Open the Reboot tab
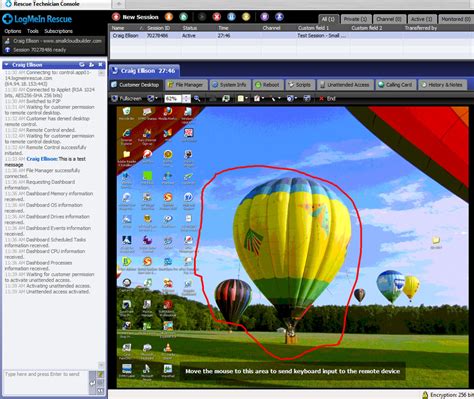This screenshot has height=399, width=474. [x=268, y=85]
